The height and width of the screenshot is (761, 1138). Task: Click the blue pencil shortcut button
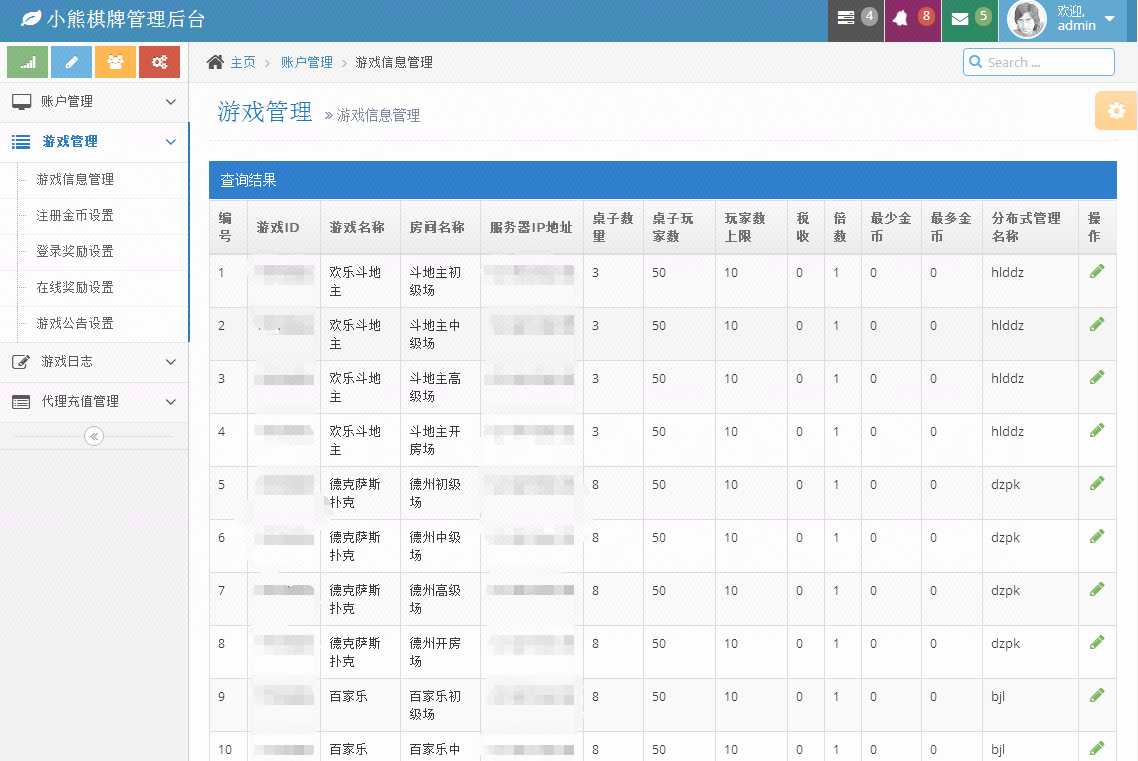click(x=71, y=62)
